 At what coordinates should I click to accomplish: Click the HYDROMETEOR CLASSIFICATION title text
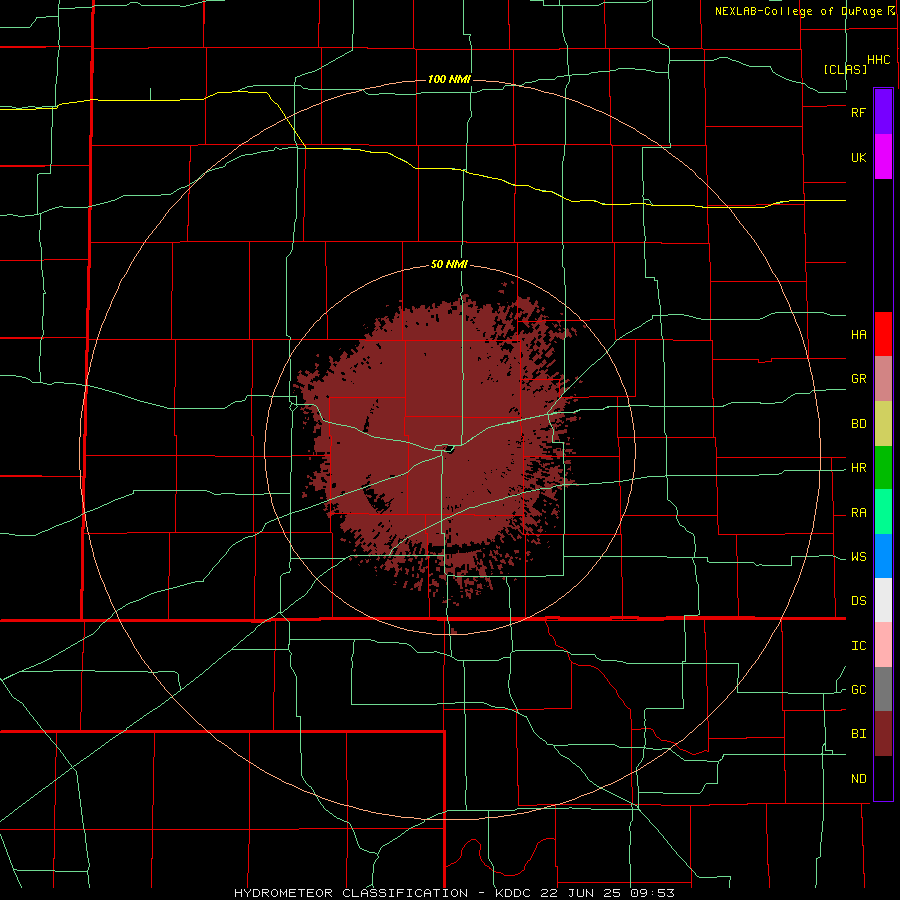(x=351, y=893)
